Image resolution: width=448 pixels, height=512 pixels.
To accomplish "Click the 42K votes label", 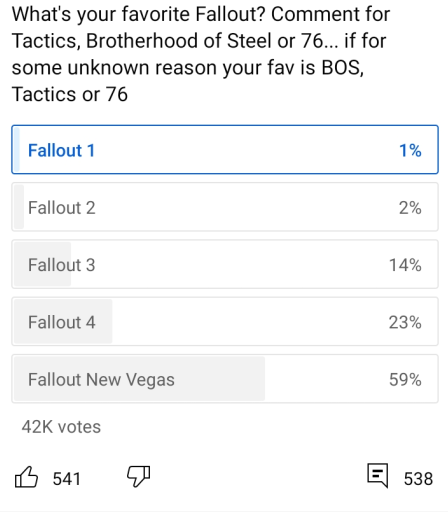I will [61, 427].
